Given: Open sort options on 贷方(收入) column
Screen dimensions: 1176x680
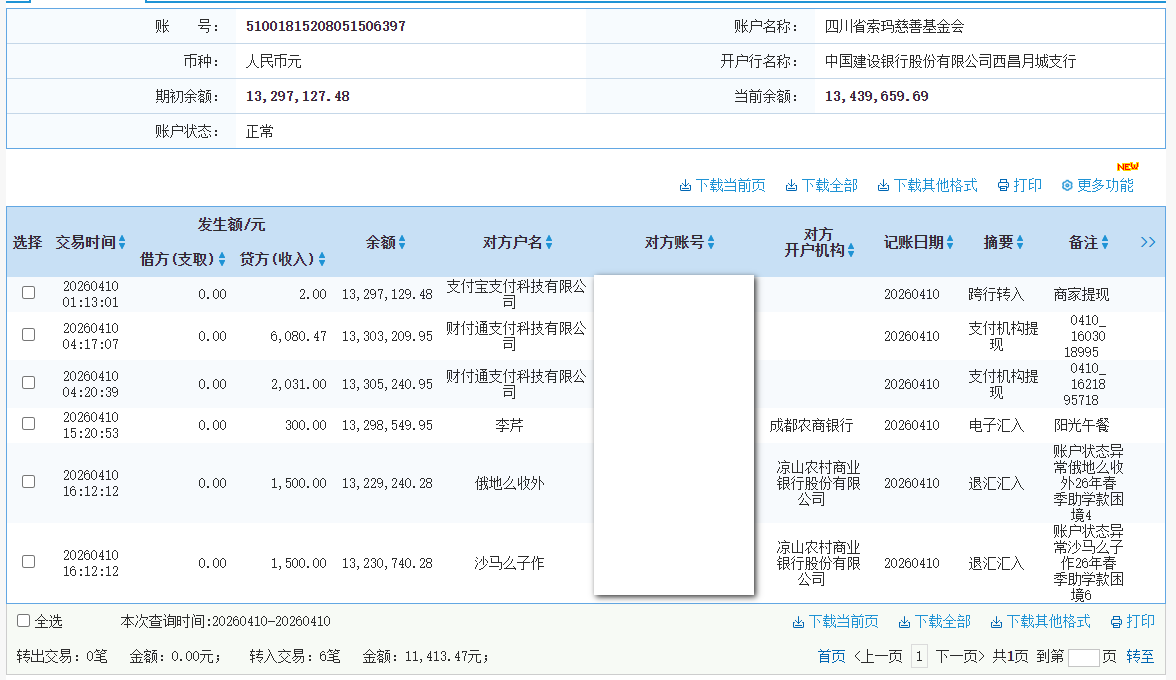Looking at the screenshot, I should (320, 258).
